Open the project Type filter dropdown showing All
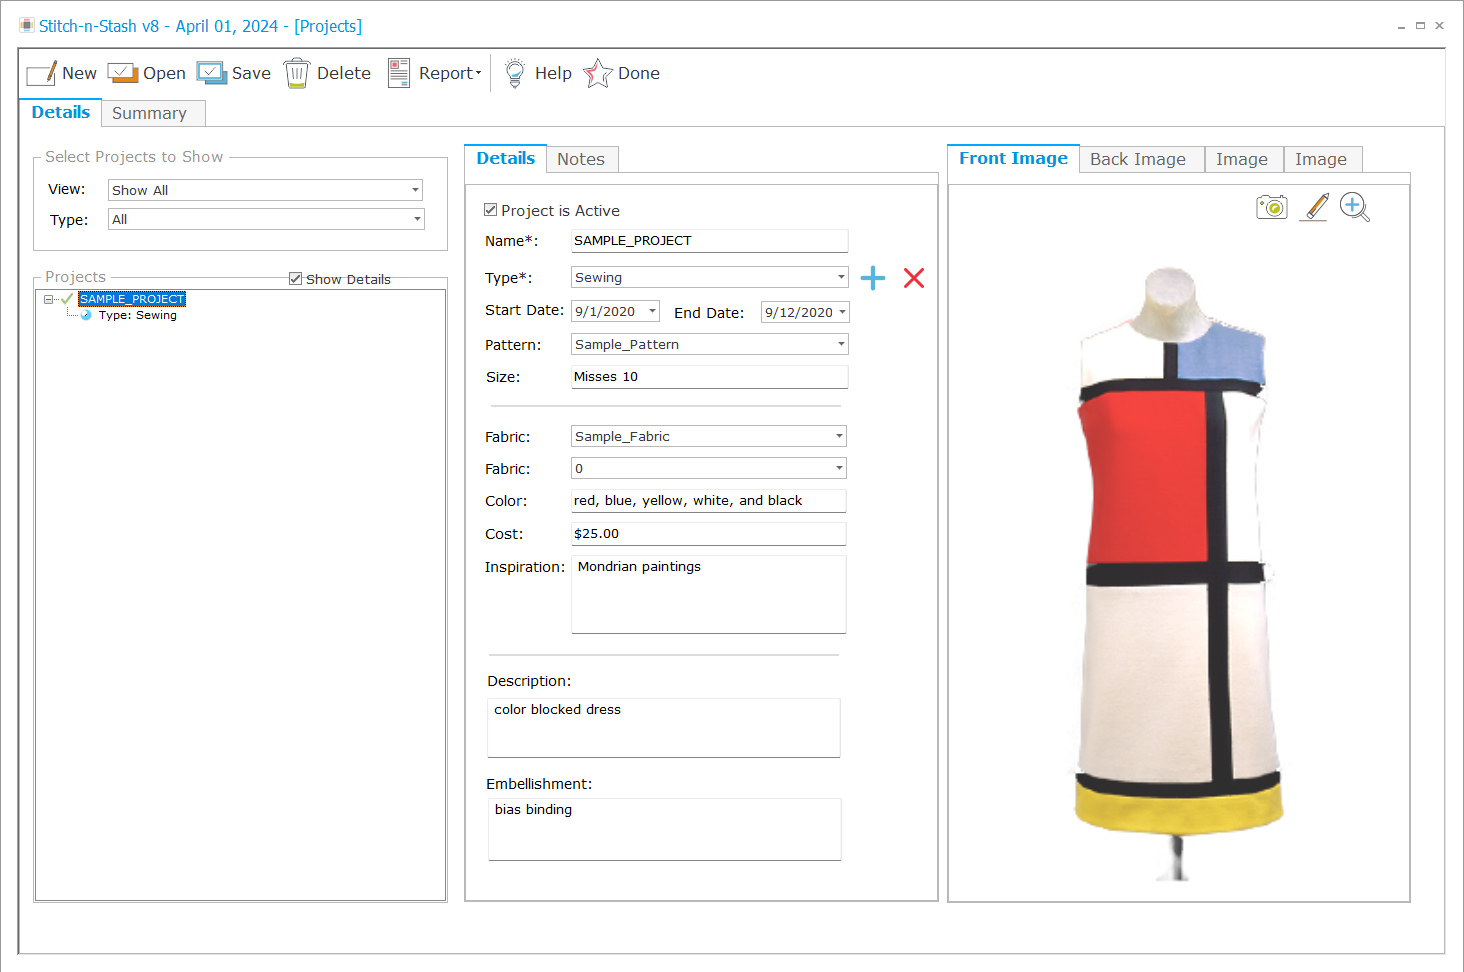1464x972 pixels. [266, 219]
